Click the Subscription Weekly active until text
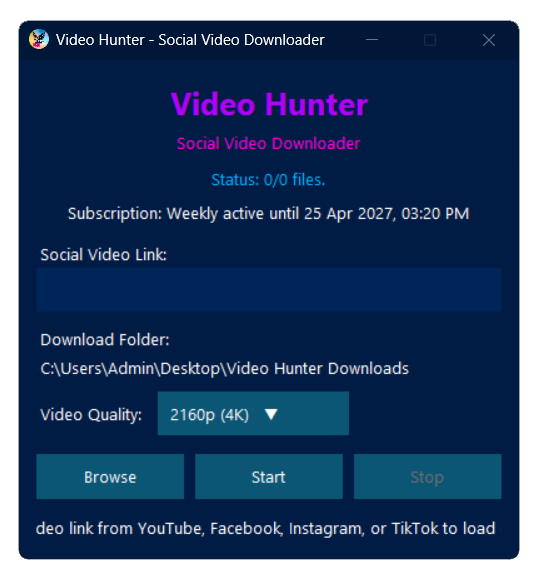Viewport: 538px width, 580px height. tap(269, 213)
